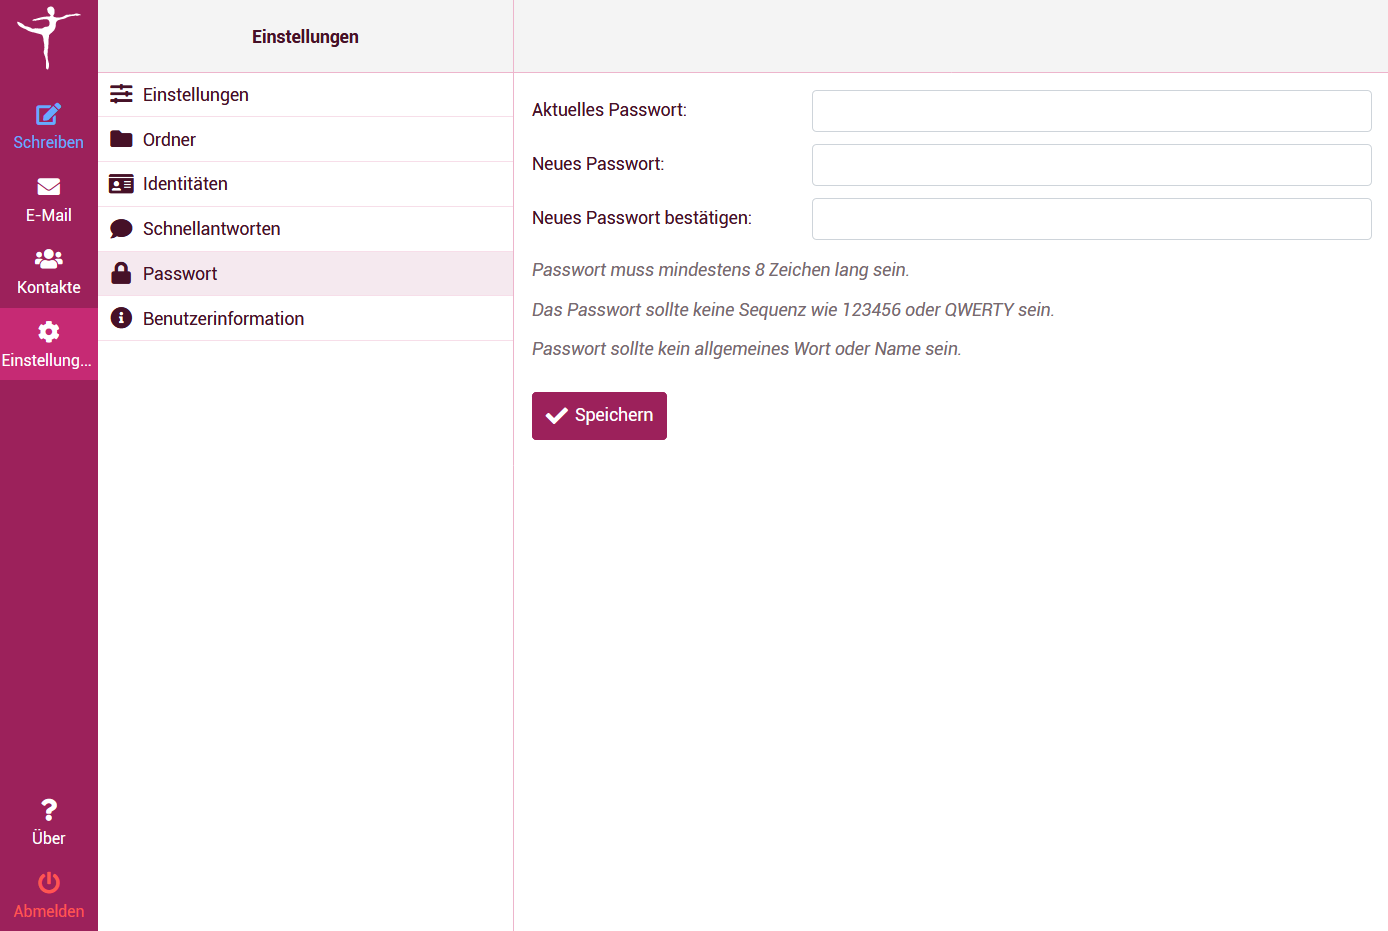Click the lock icon beside Passwort
This screenshot has width=1388, height=931.
point(121,273)
